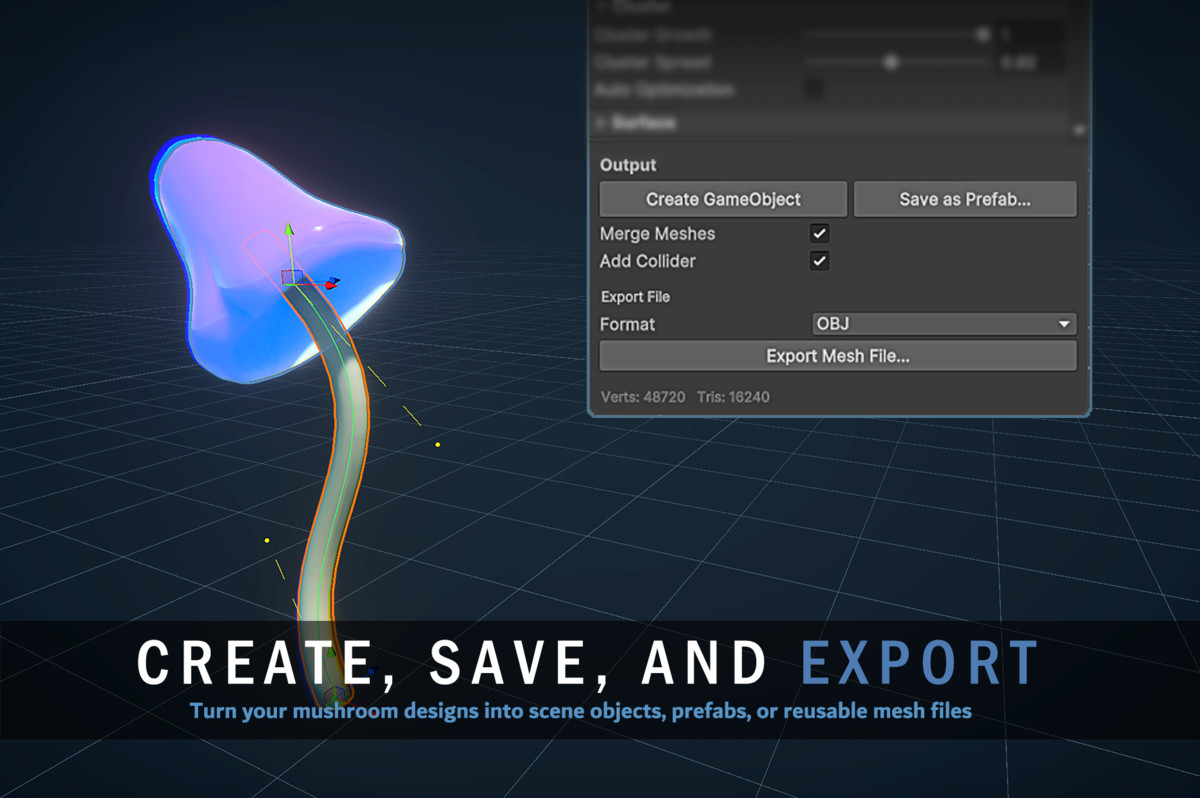Click the yellow control point right of stem
The image size is (1200, 798).
click(437, 444)
